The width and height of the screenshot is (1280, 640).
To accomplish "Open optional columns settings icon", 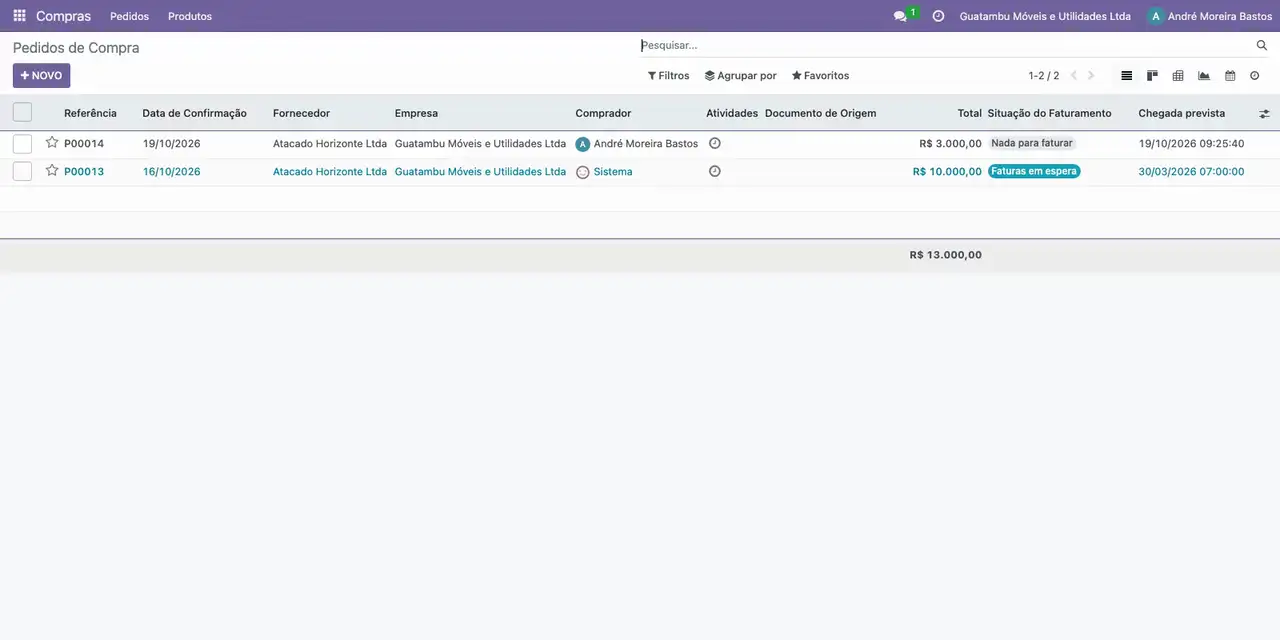I will coord(1264,114).
